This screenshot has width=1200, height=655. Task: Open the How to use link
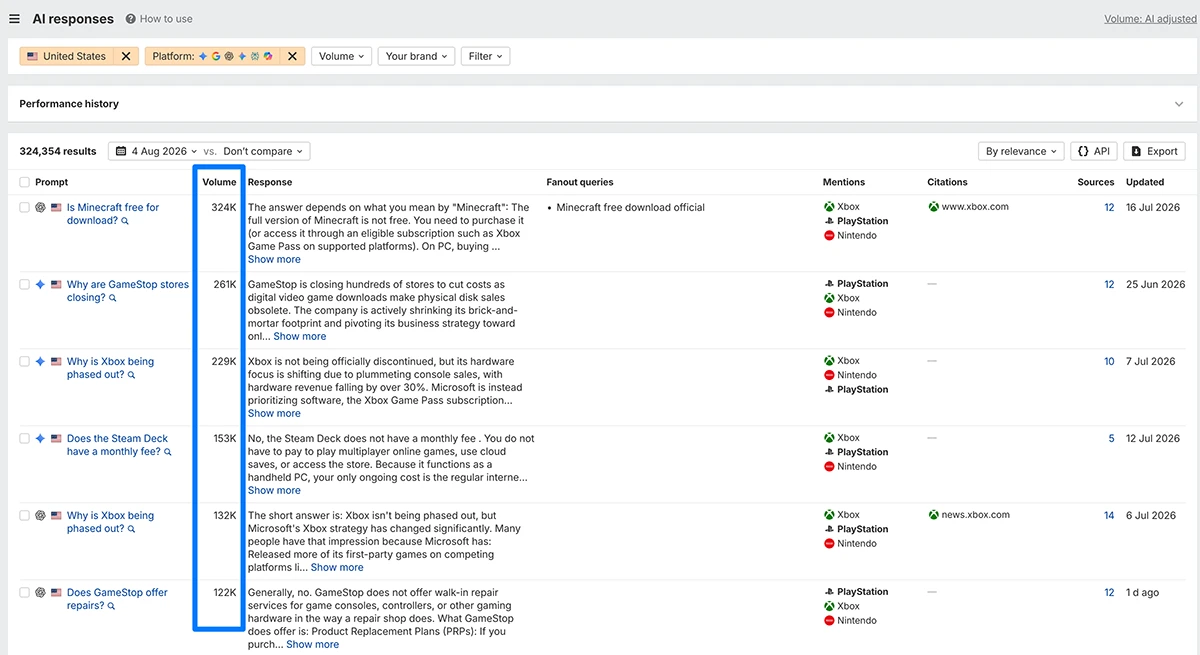point(166,19)
